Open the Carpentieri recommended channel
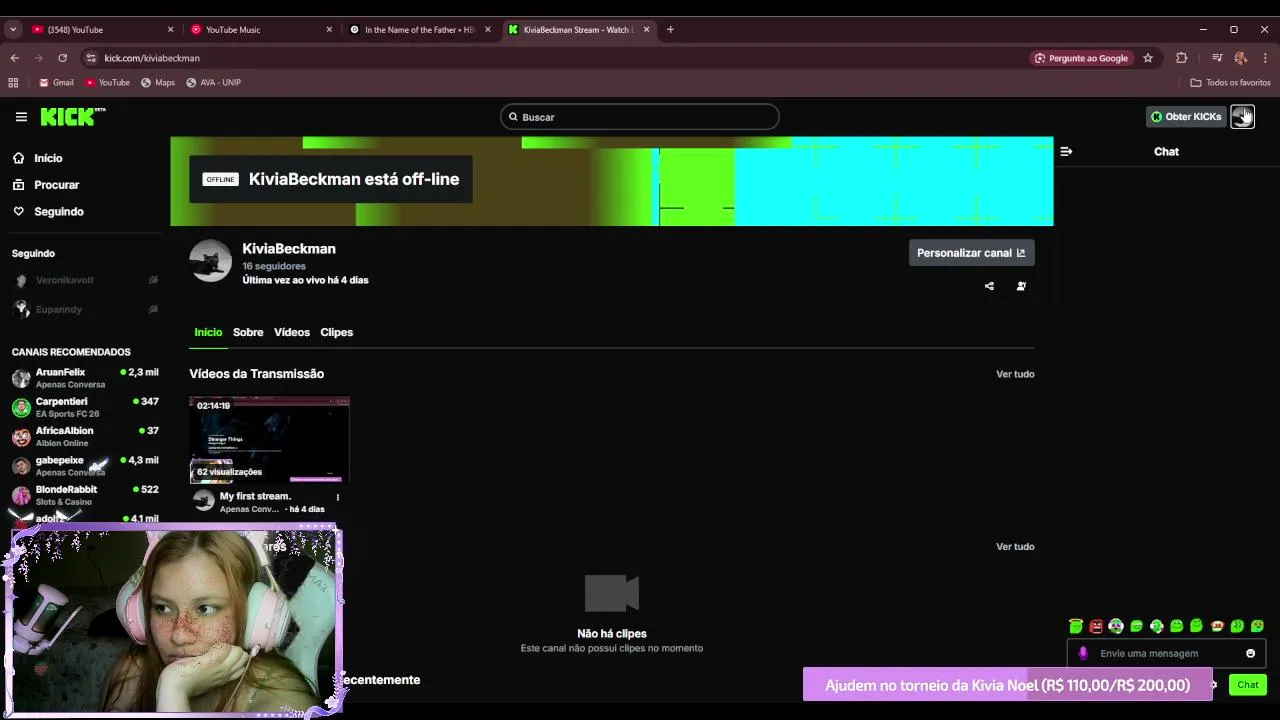1280x720 pixels. point(84,407)
